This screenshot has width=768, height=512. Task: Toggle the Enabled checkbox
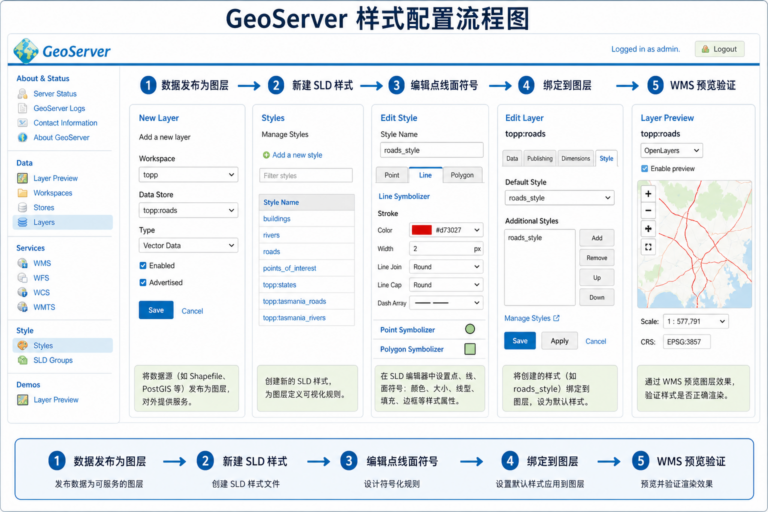[x=143, y=266]
